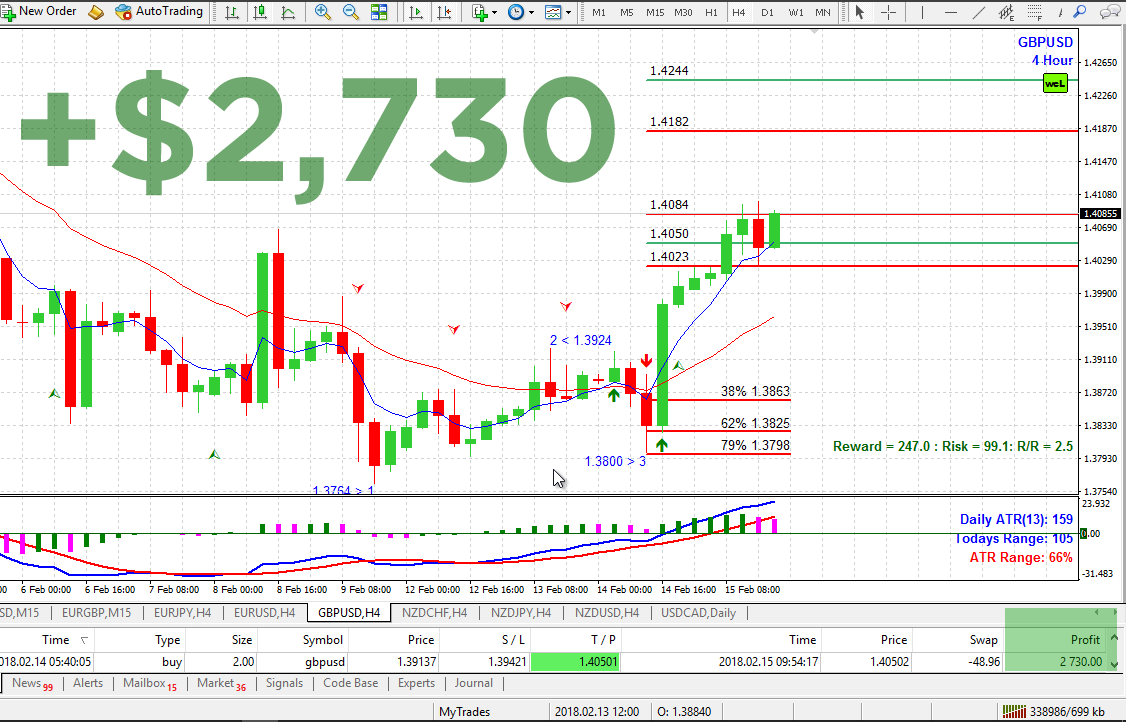This screenshot has width=1126, height=722.
Task: Click the New Order button
Action: point(39,11)
